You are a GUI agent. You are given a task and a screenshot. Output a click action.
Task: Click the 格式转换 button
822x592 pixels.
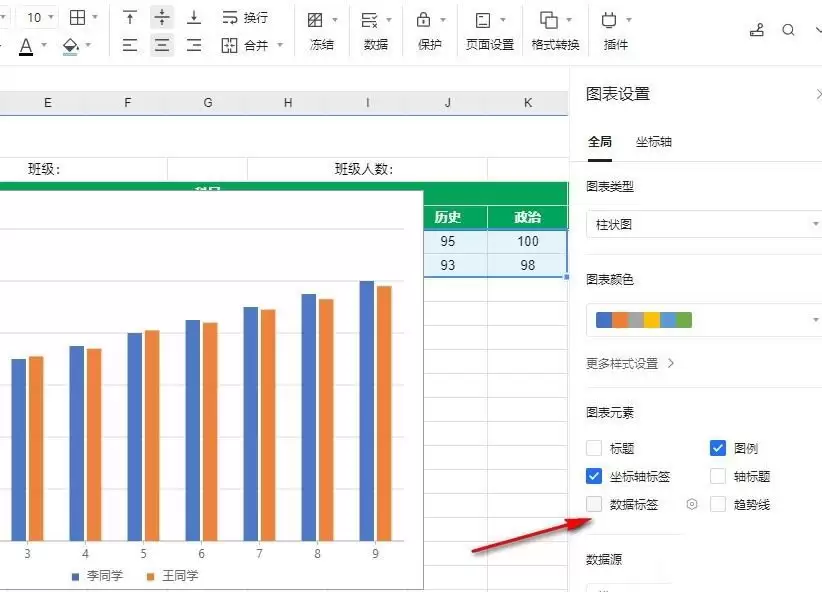[555, 30]
